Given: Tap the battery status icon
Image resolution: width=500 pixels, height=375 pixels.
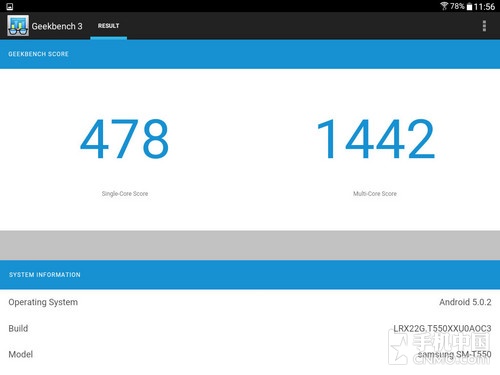Looking at the screenshot, I should (x=469, y=7).
